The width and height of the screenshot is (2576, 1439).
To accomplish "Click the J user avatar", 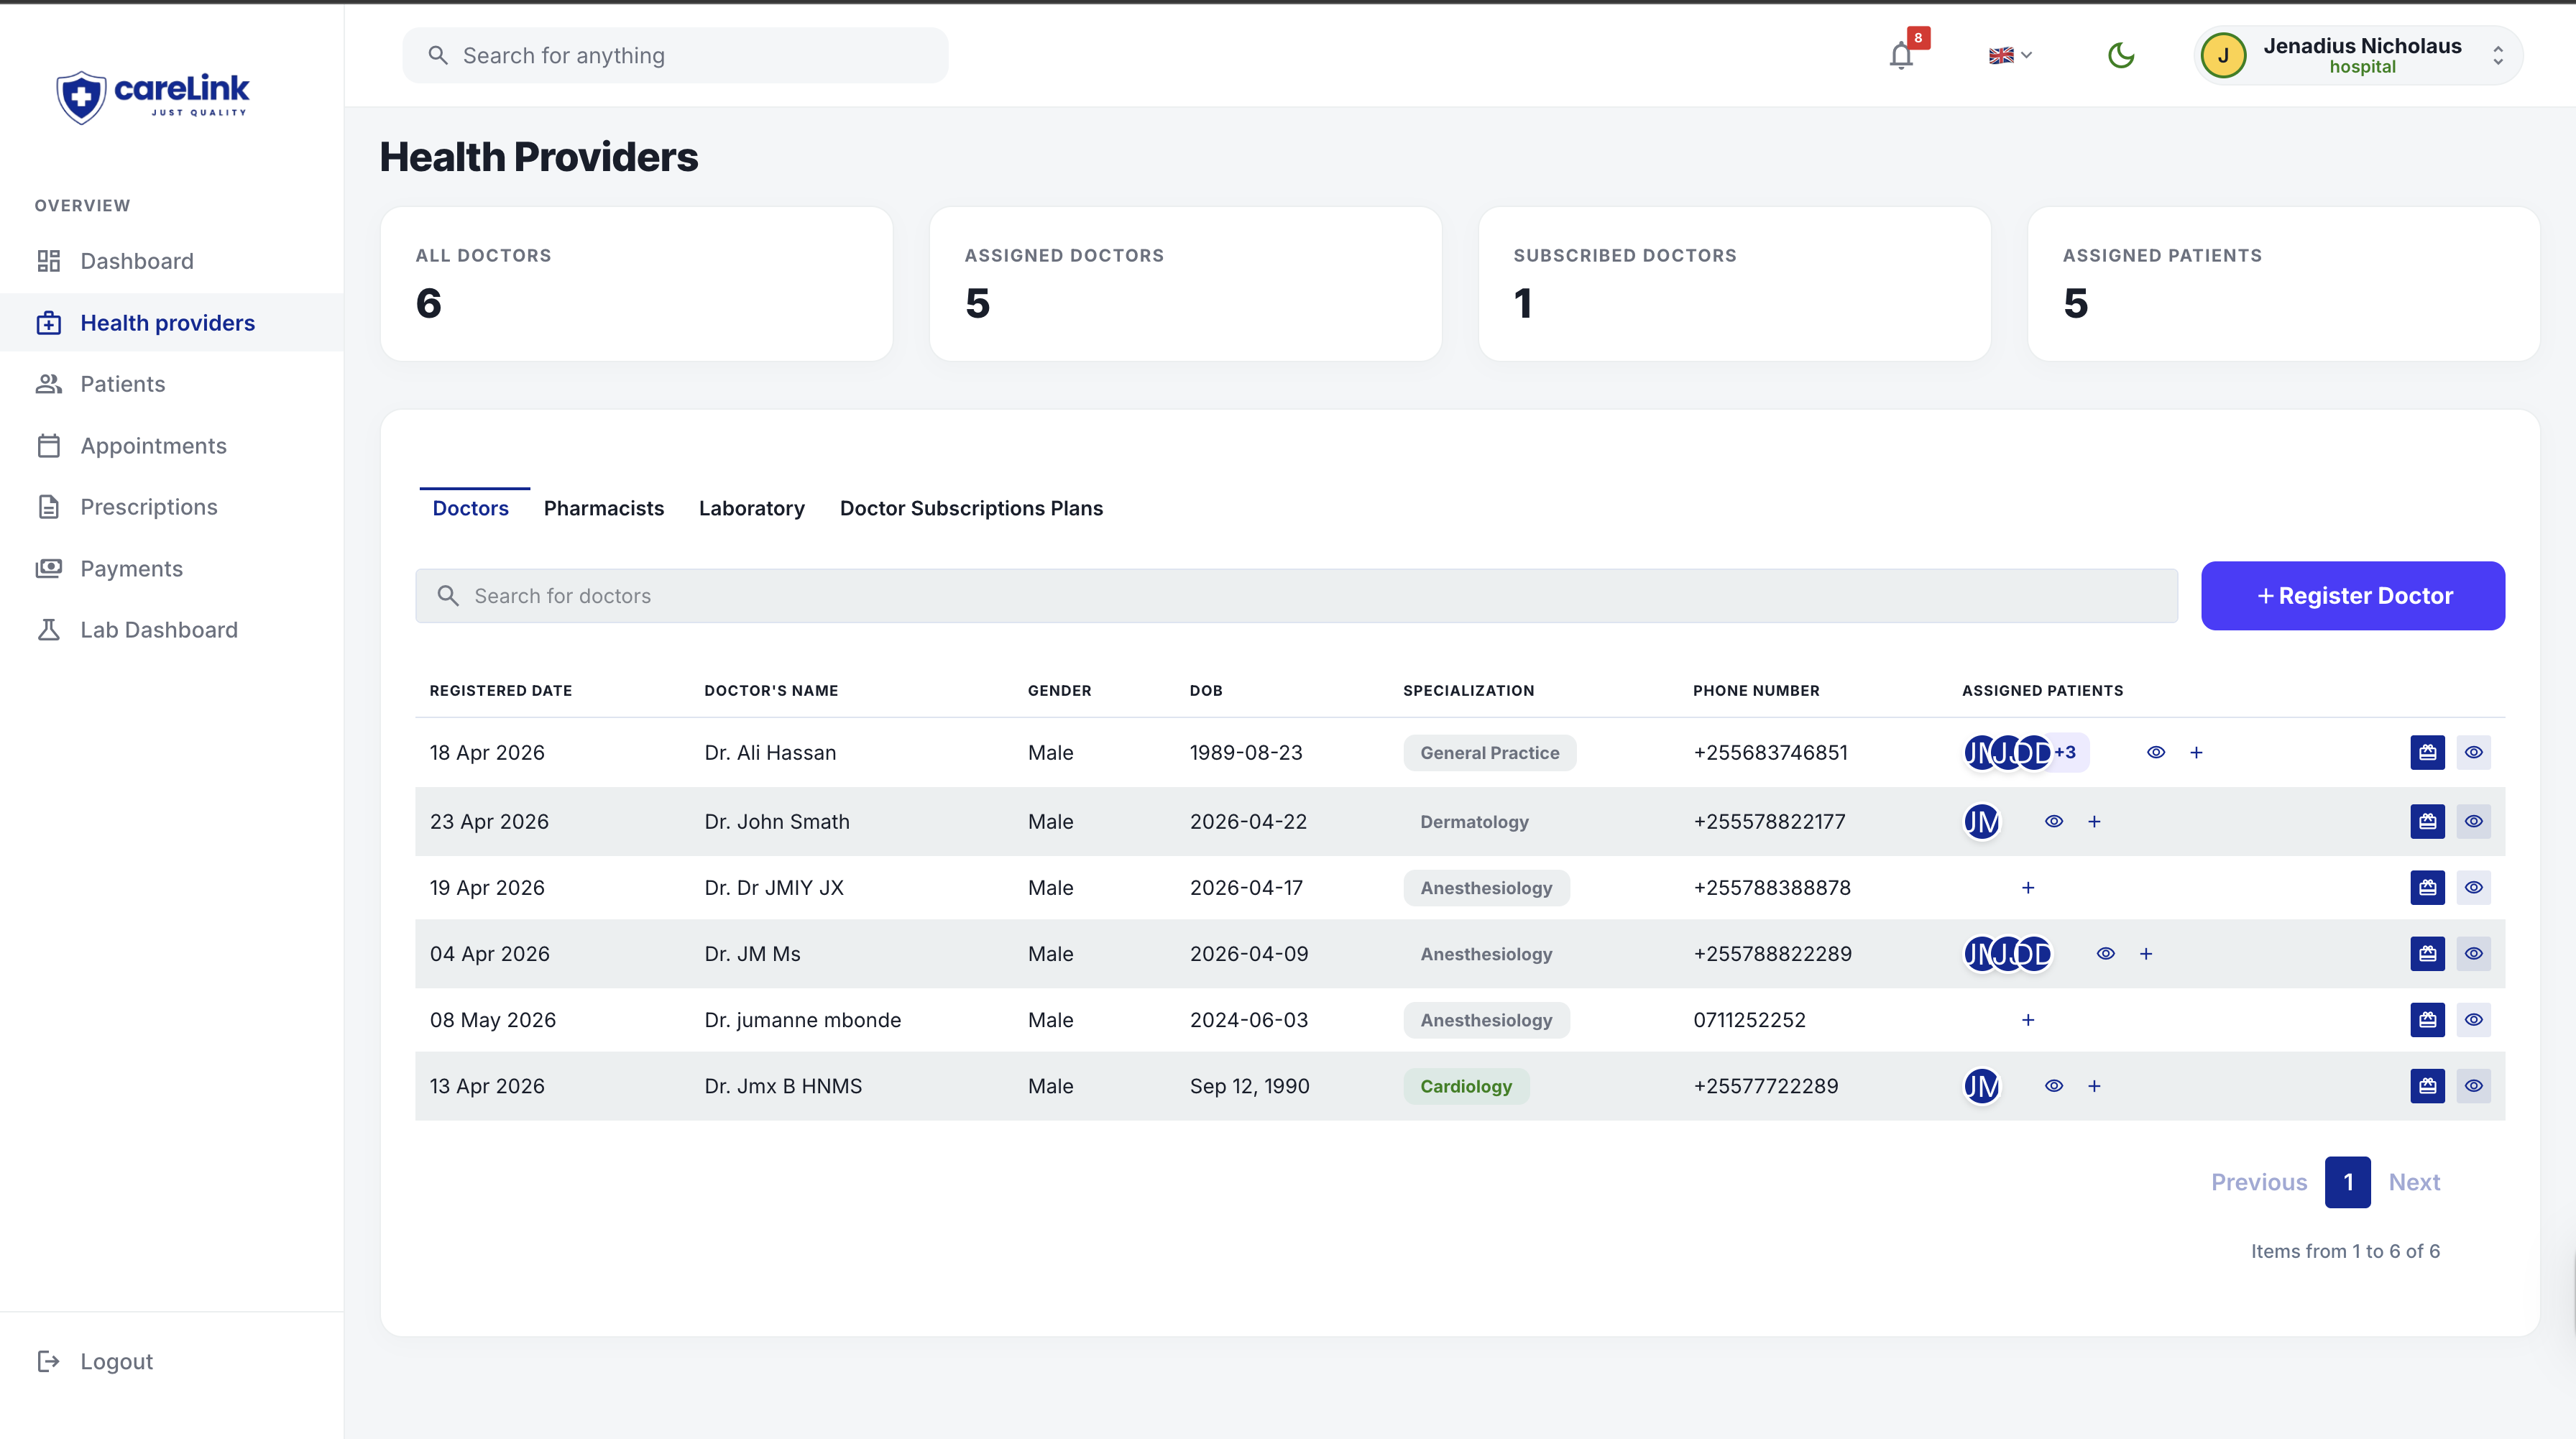I will [x=2223, y=55].
